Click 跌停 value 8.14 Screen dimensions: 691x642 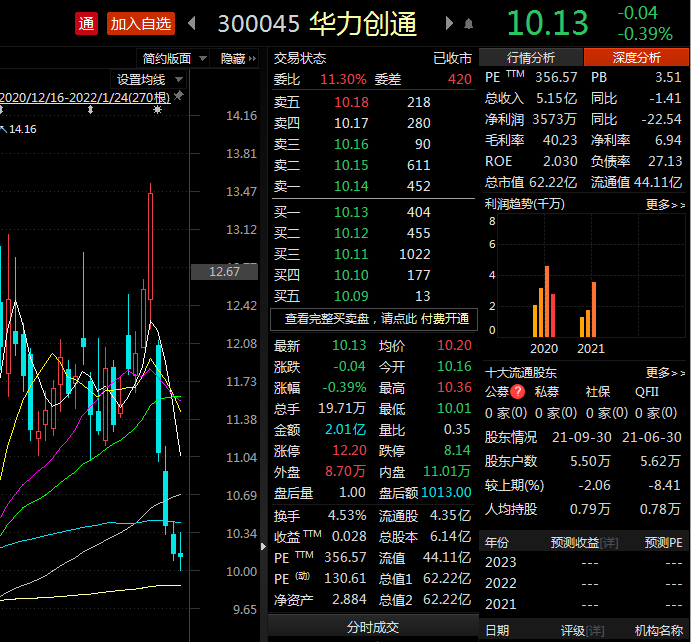click(x=457, y=450)
